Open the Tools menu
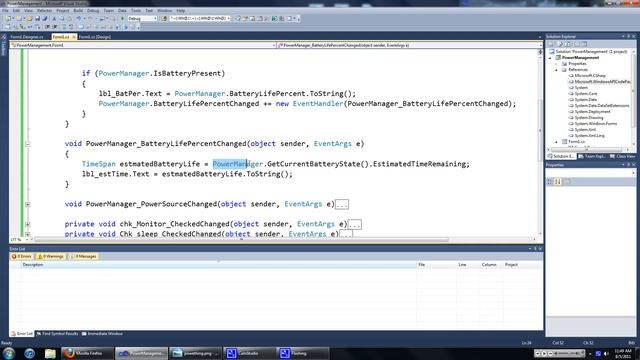This screenshot has height=360, width=640. point(136,11)
